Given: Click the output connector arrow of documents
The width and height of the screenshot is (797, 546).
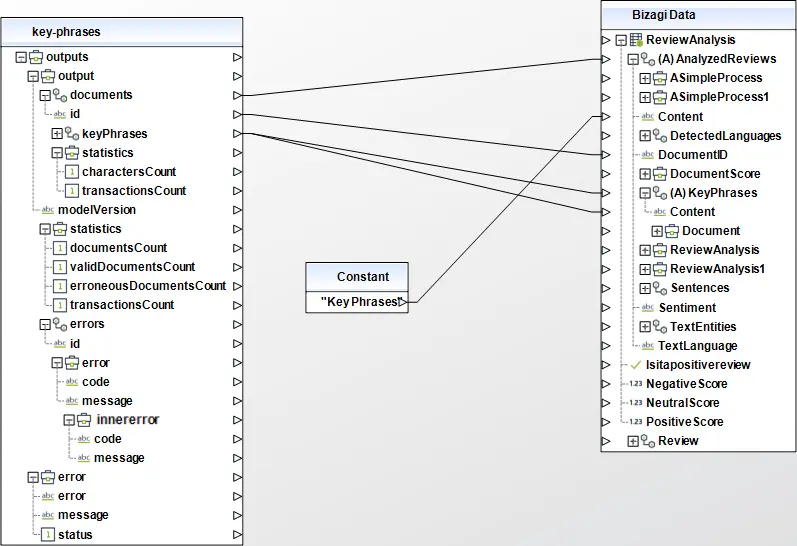Looking at the screenshot, I should [x=237, y=95].
